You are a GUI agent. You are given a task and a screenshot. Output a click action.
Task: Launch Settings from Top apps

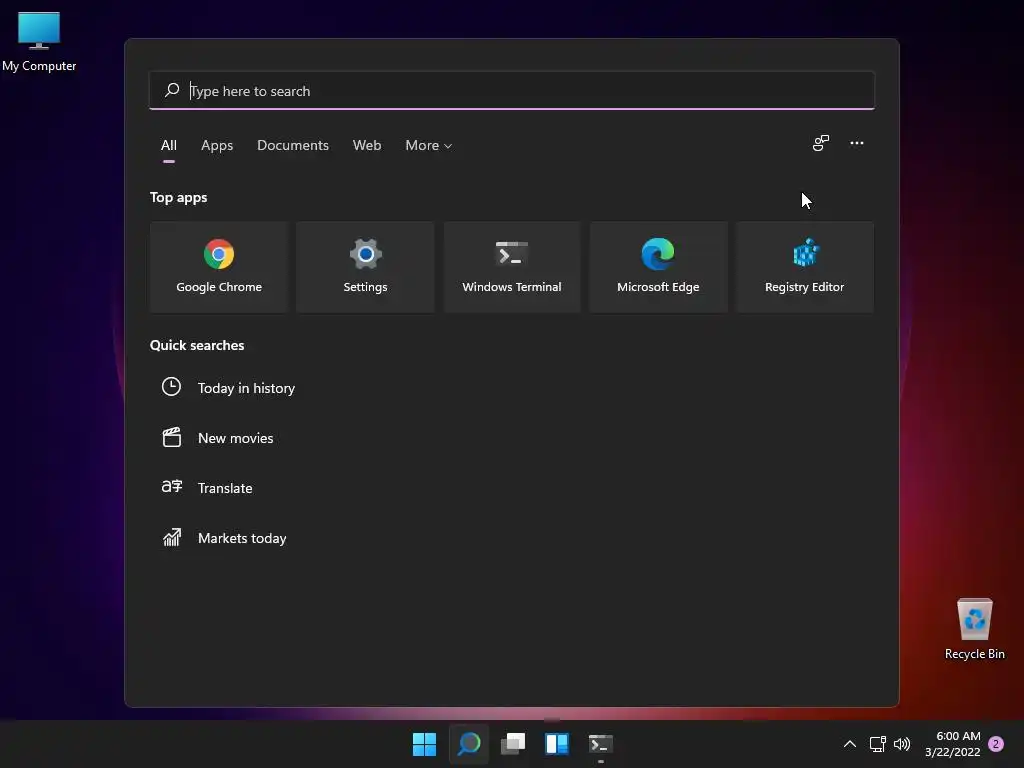click(x=365, y=266)
